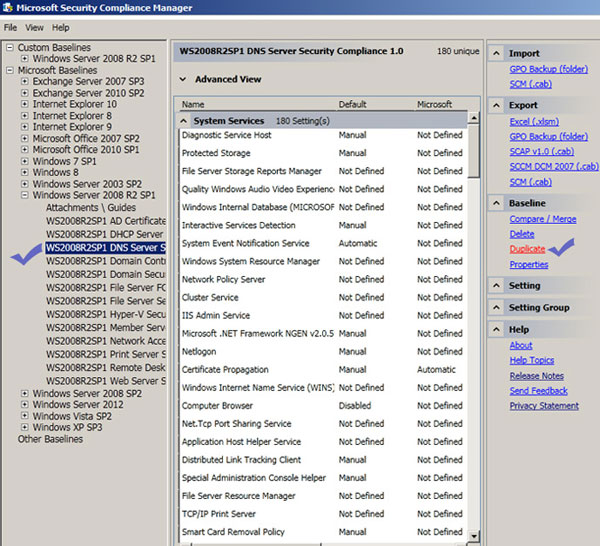Image resolution: width=600 pixels, height=546 pixels.
Task: Open the Release Notes link
Action: click(537, 376)
